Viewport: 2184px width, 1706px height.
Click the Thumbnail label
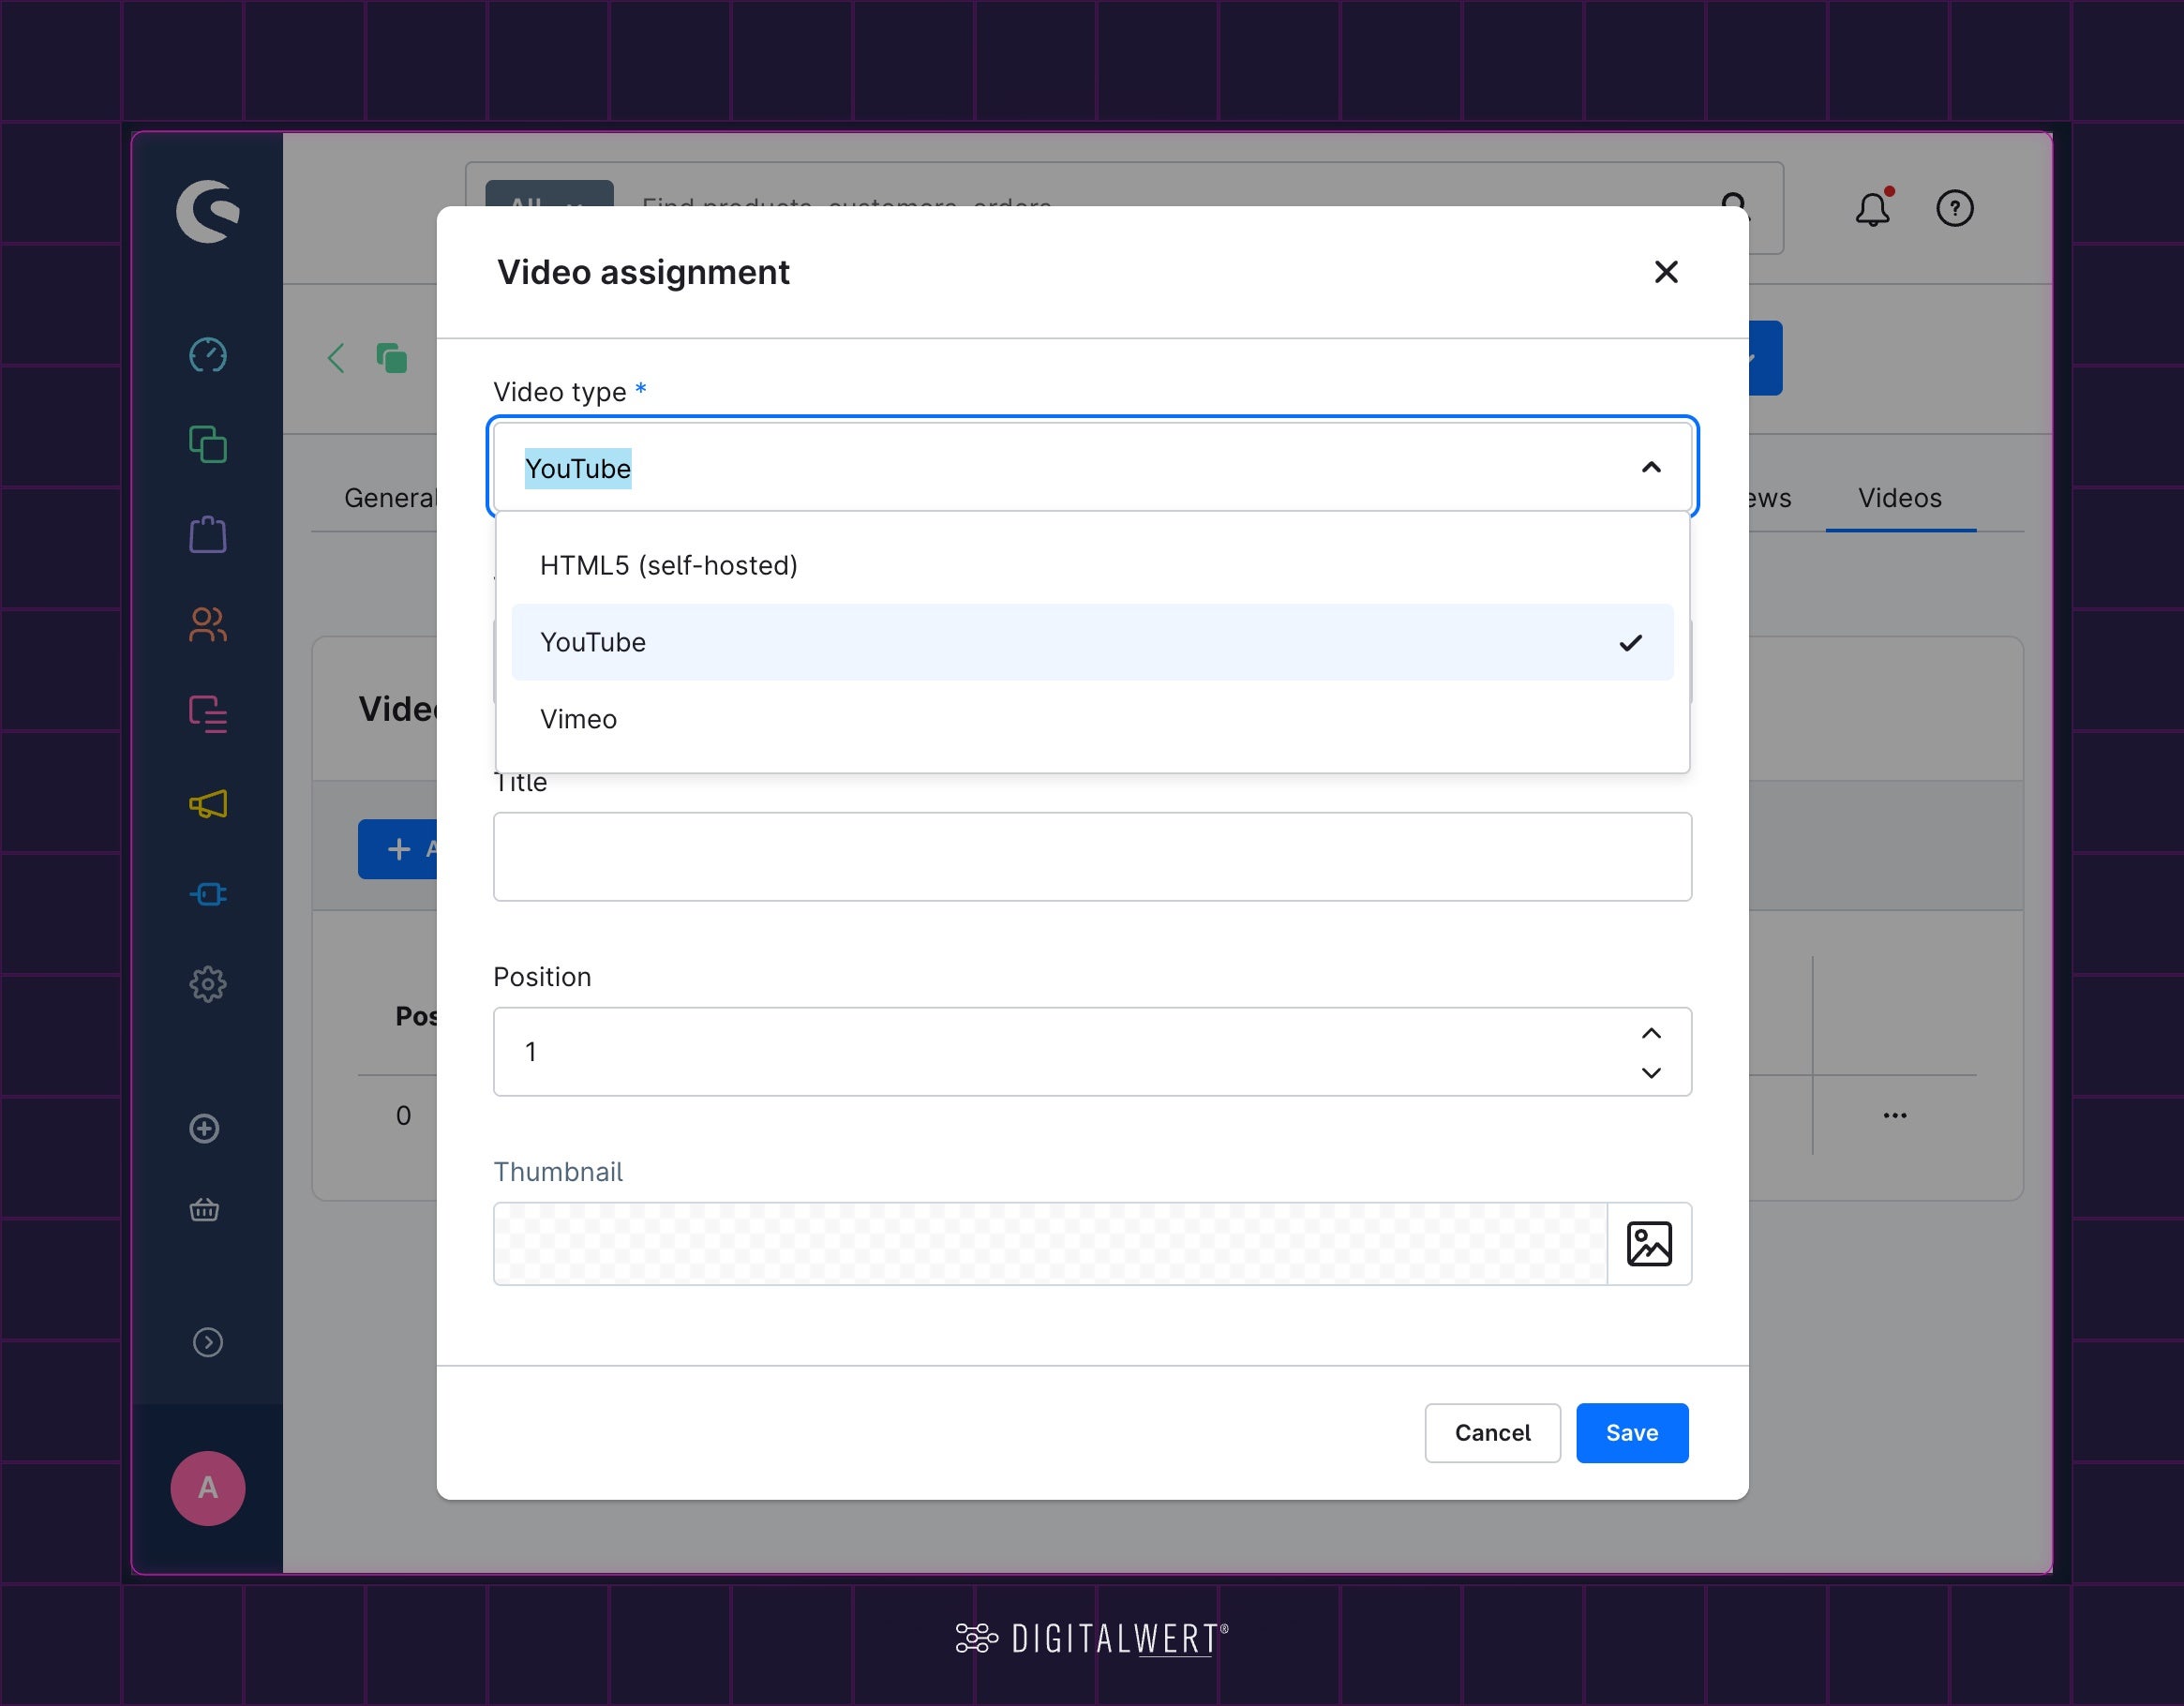coord(558,1172)
